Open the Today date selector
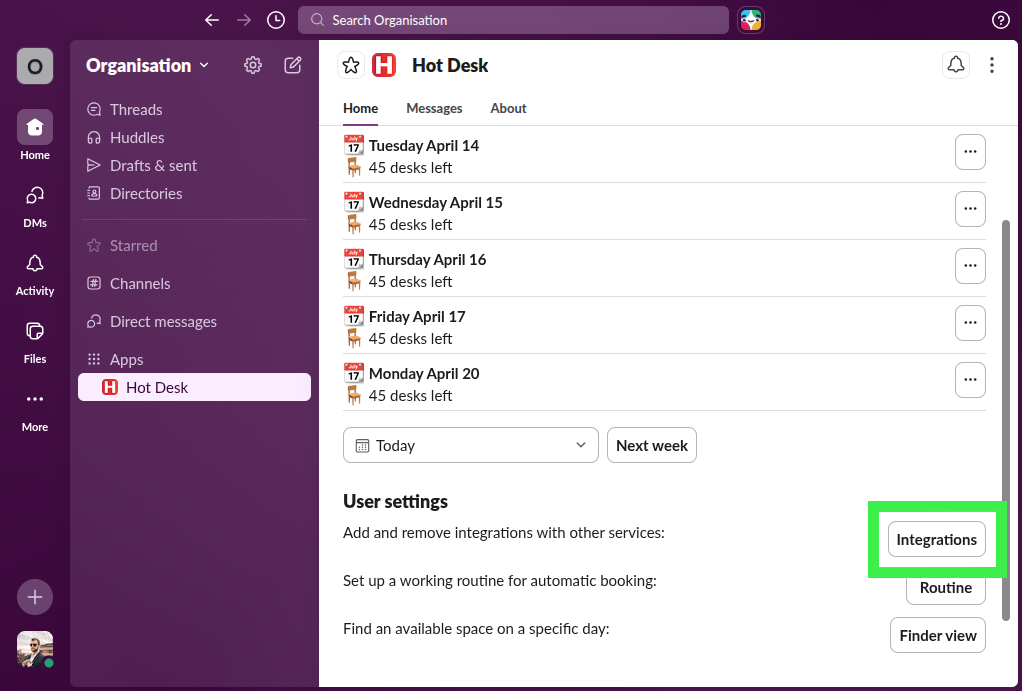 pyautogui.click(x=470, y=445)
